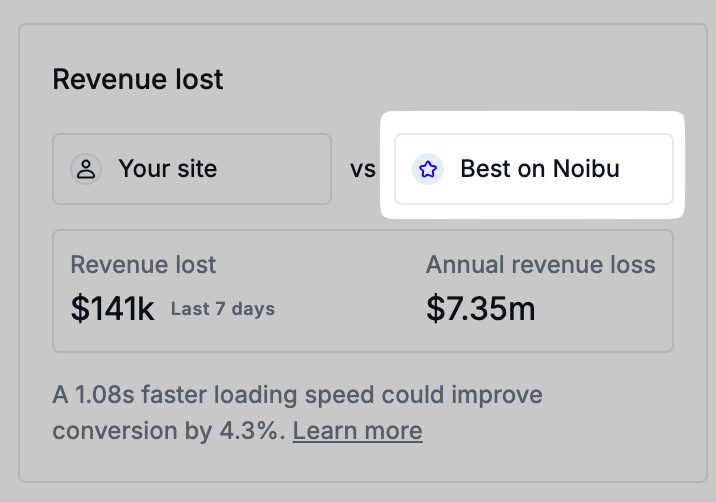Click the person icon in Your site
716x502 pixels.
pos(87,169)
